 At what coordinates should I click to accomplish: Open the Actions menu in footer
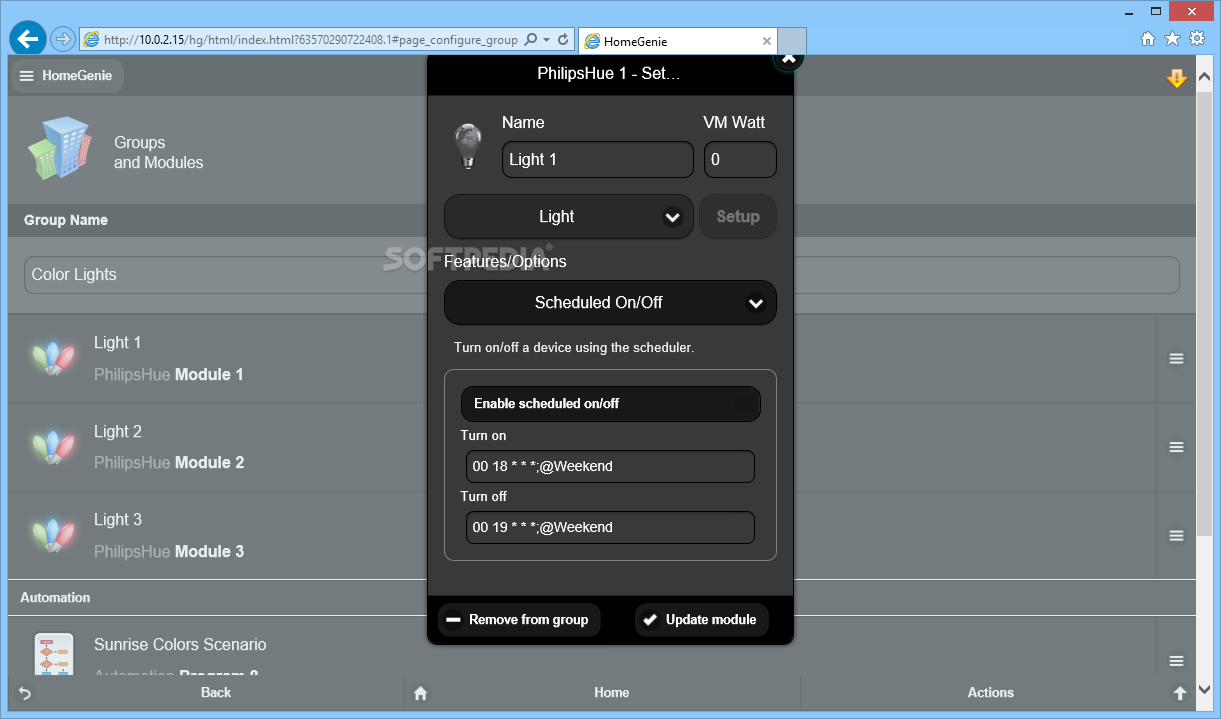pyautogui.click(x=991, y=692)
